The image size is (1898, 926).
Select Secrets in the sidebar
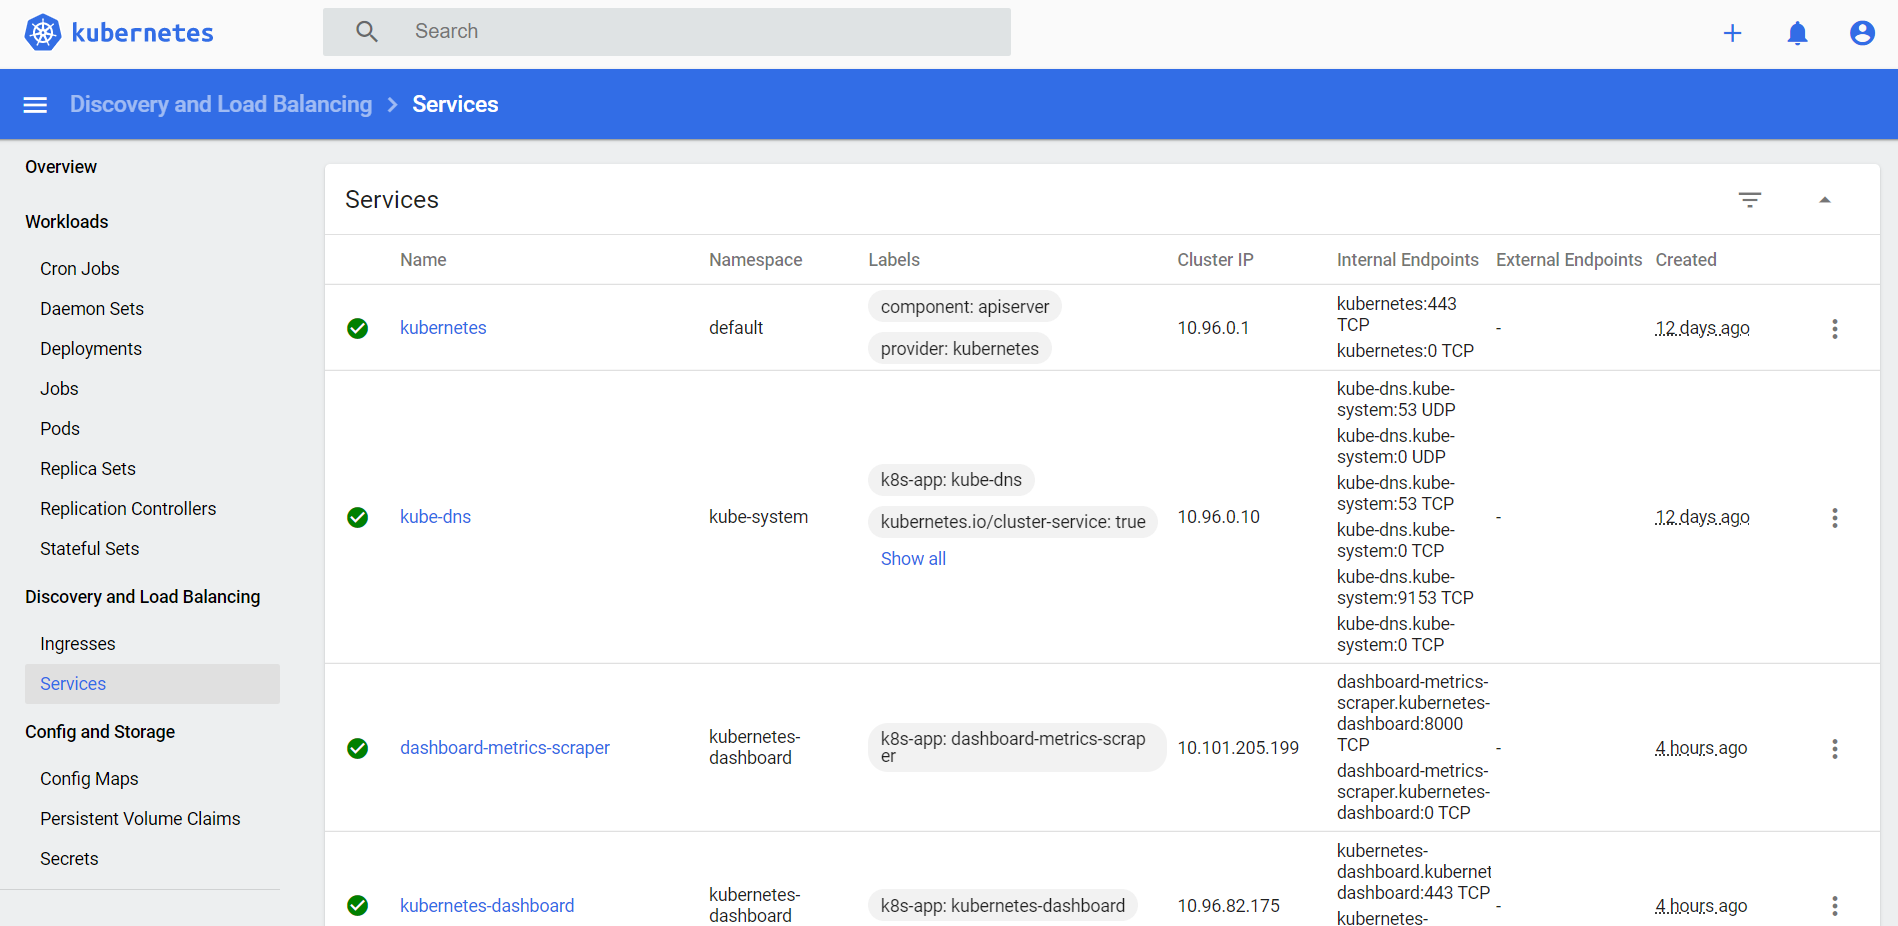(69, 859)
